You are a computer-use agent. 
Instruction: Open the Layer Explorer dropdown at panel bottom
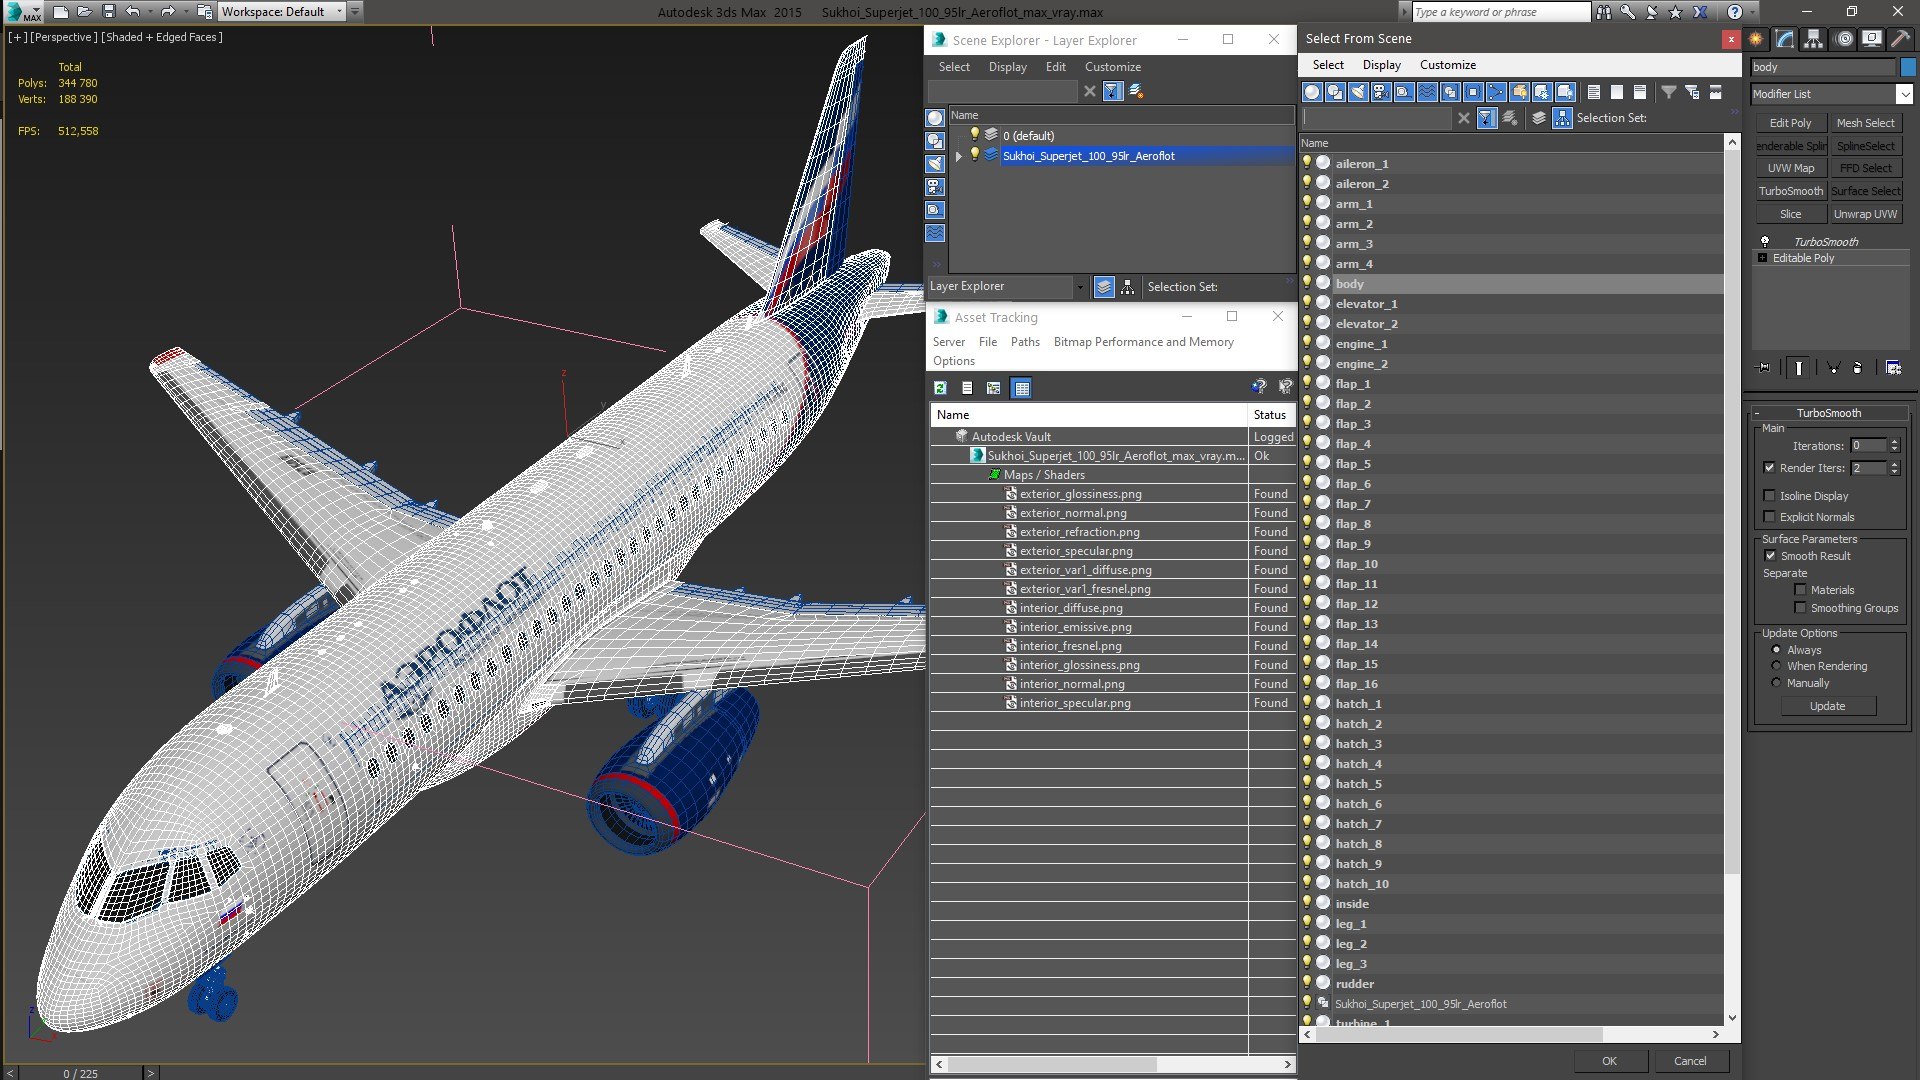click(x=1080, y=287)
